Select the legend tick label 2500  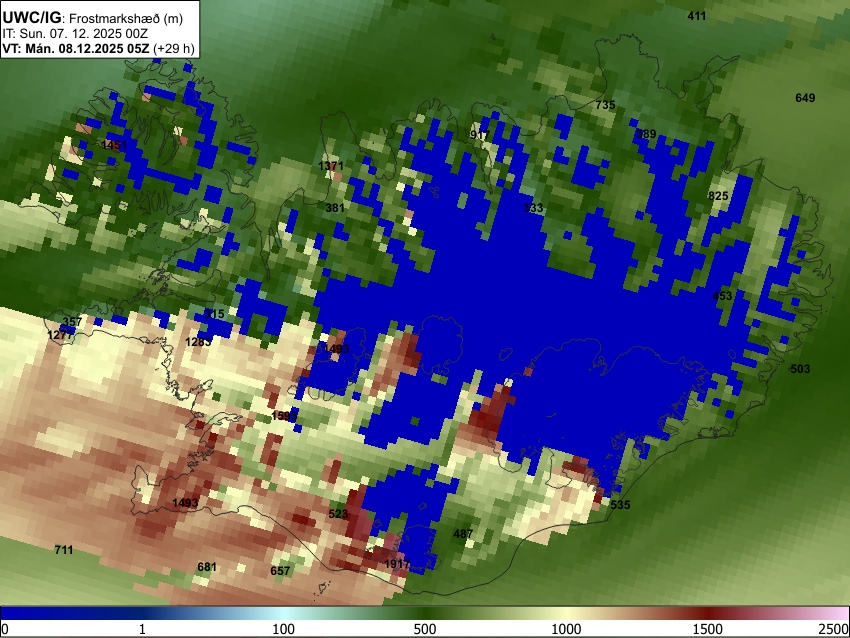pos(834,629)
